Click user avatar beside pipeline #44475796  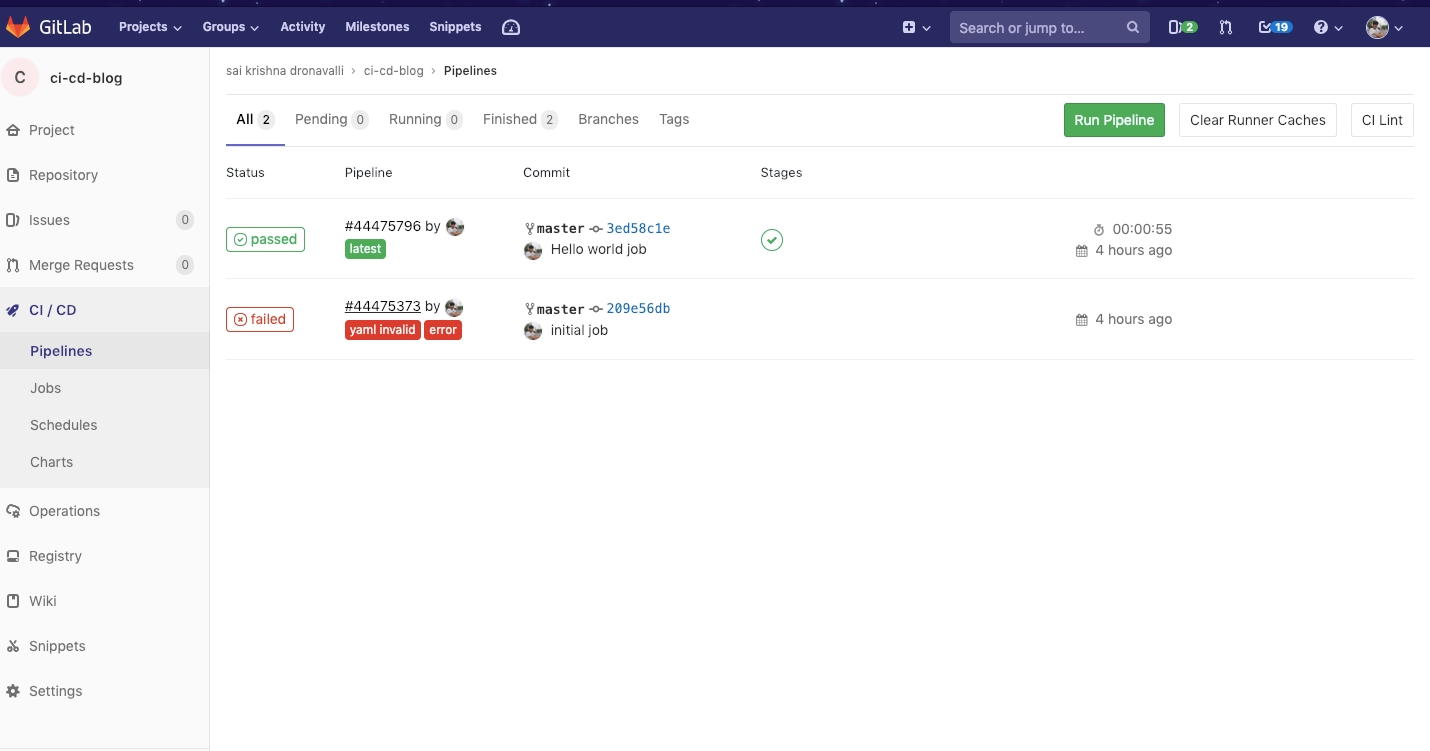(x=455, y=227)
